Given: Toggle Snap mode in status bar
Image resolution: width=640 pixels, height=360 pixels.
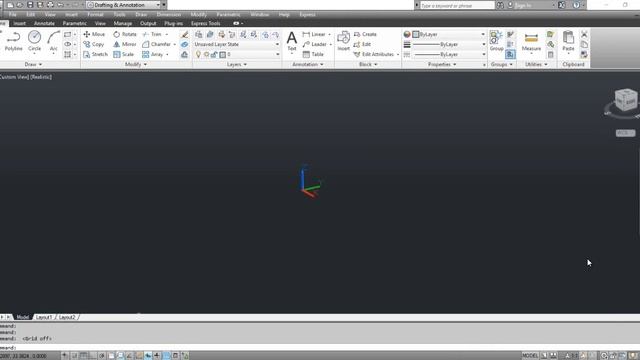Looking at the screenshot, I should pyautogui.click(x=74, y=356).
